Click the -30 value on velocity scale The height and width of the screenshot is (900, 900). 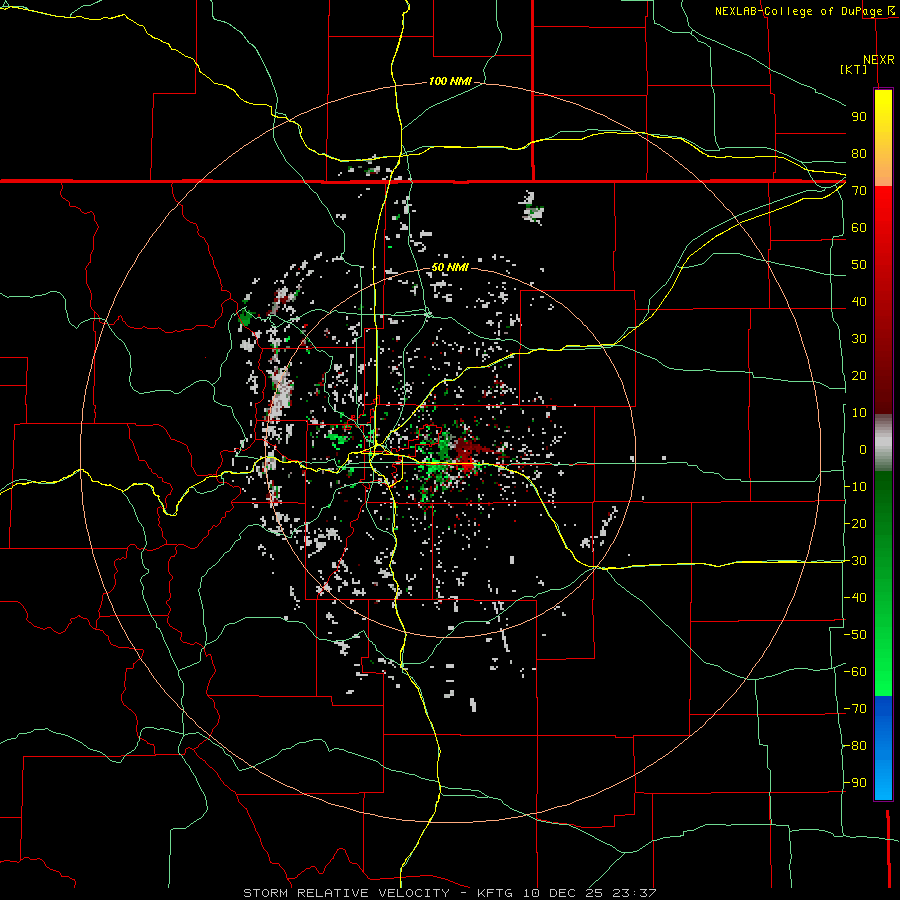pyautogui.click(x=855, y=561)
